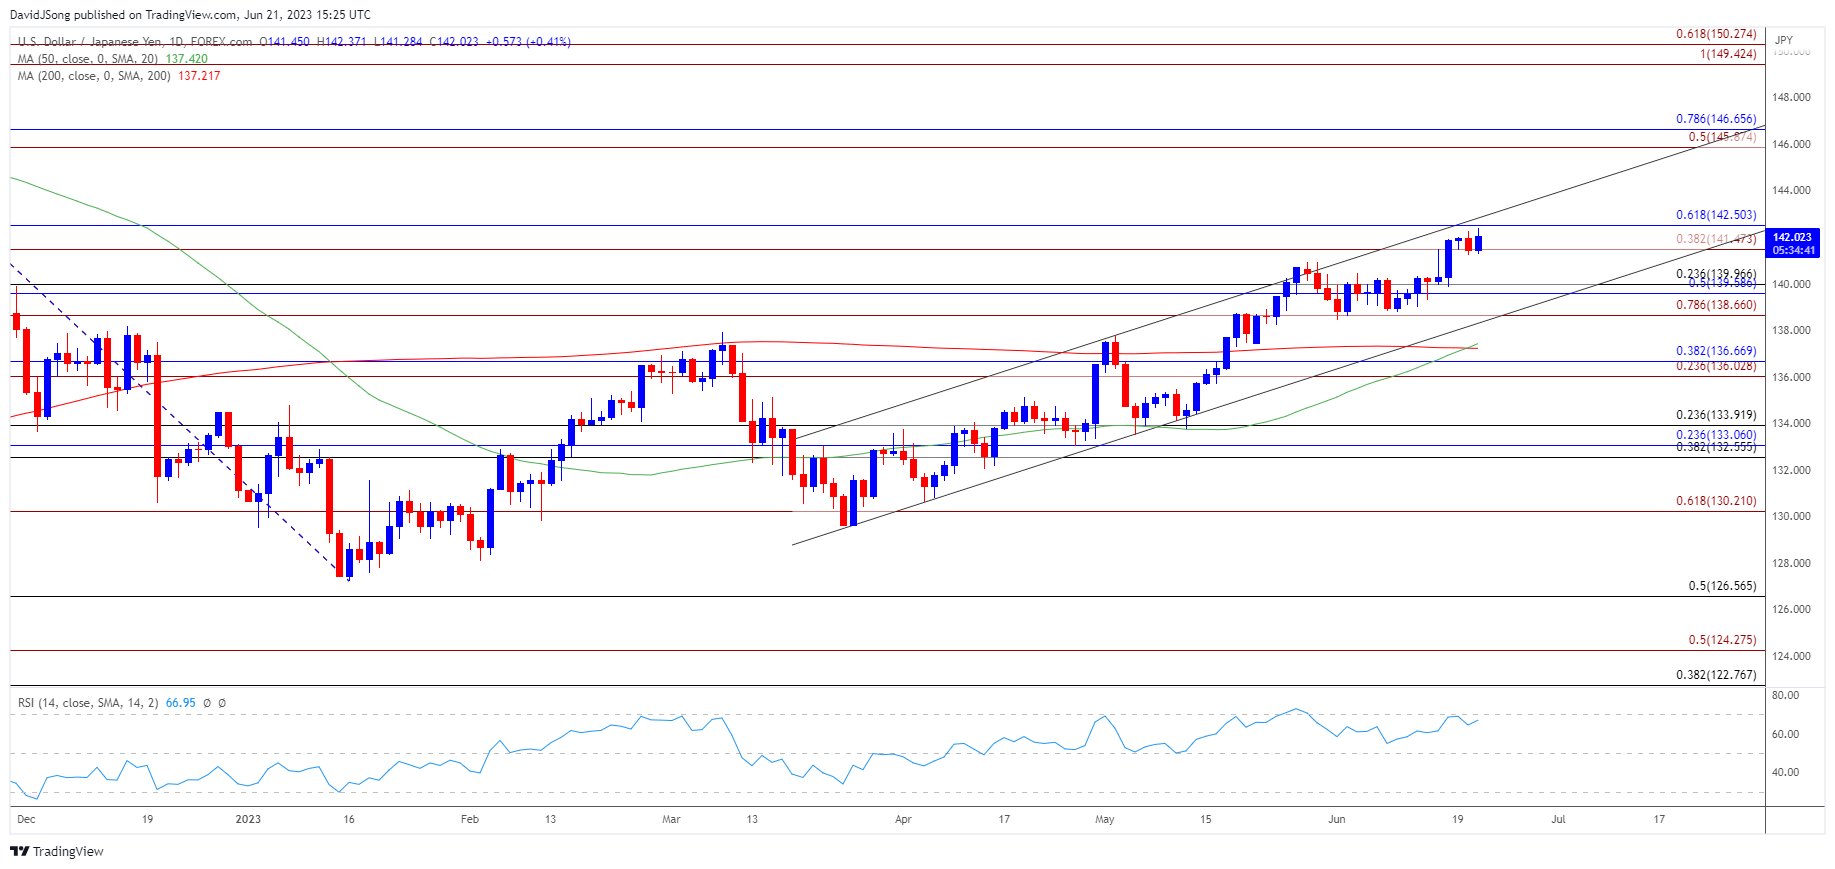Click the 0.5(145.874) Fibonacci label
Viewport: 1835px width, 869px height.
tap(1722, 137)
